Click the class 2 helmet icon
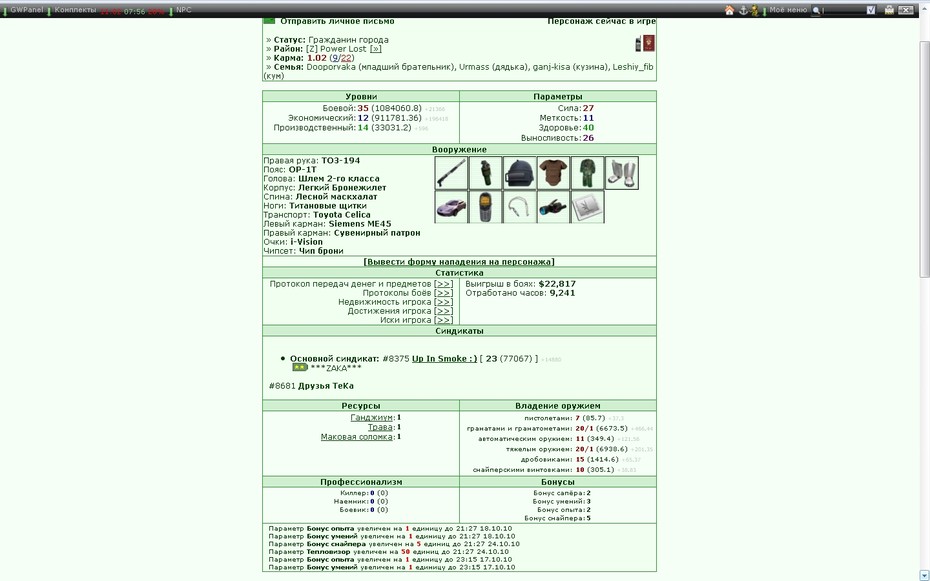The width and height of the screenshot is (930, 581). point(520,173)
